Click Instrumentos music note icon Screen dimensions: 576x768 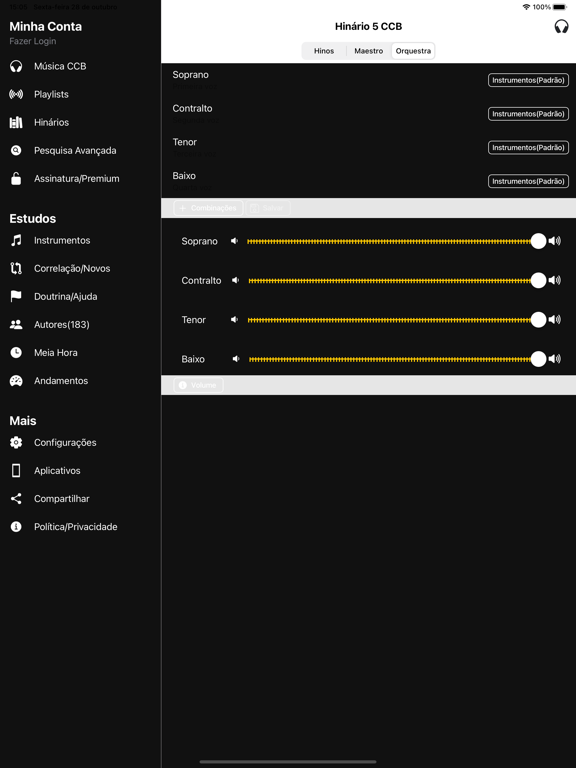16,240
